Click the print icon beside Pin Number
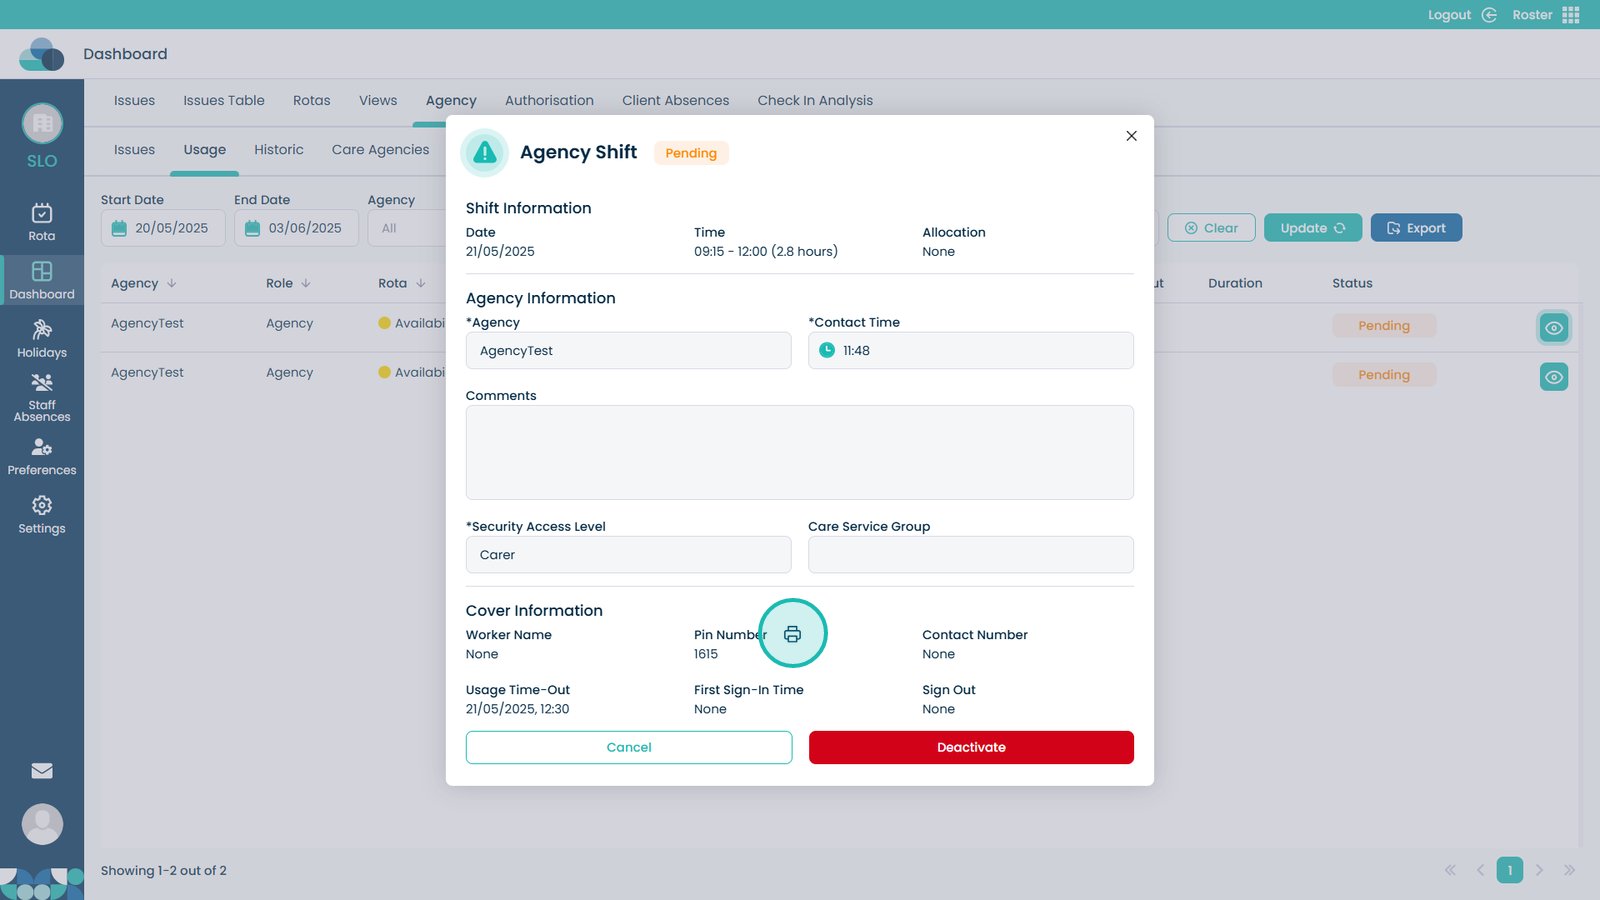 (792, 634)
